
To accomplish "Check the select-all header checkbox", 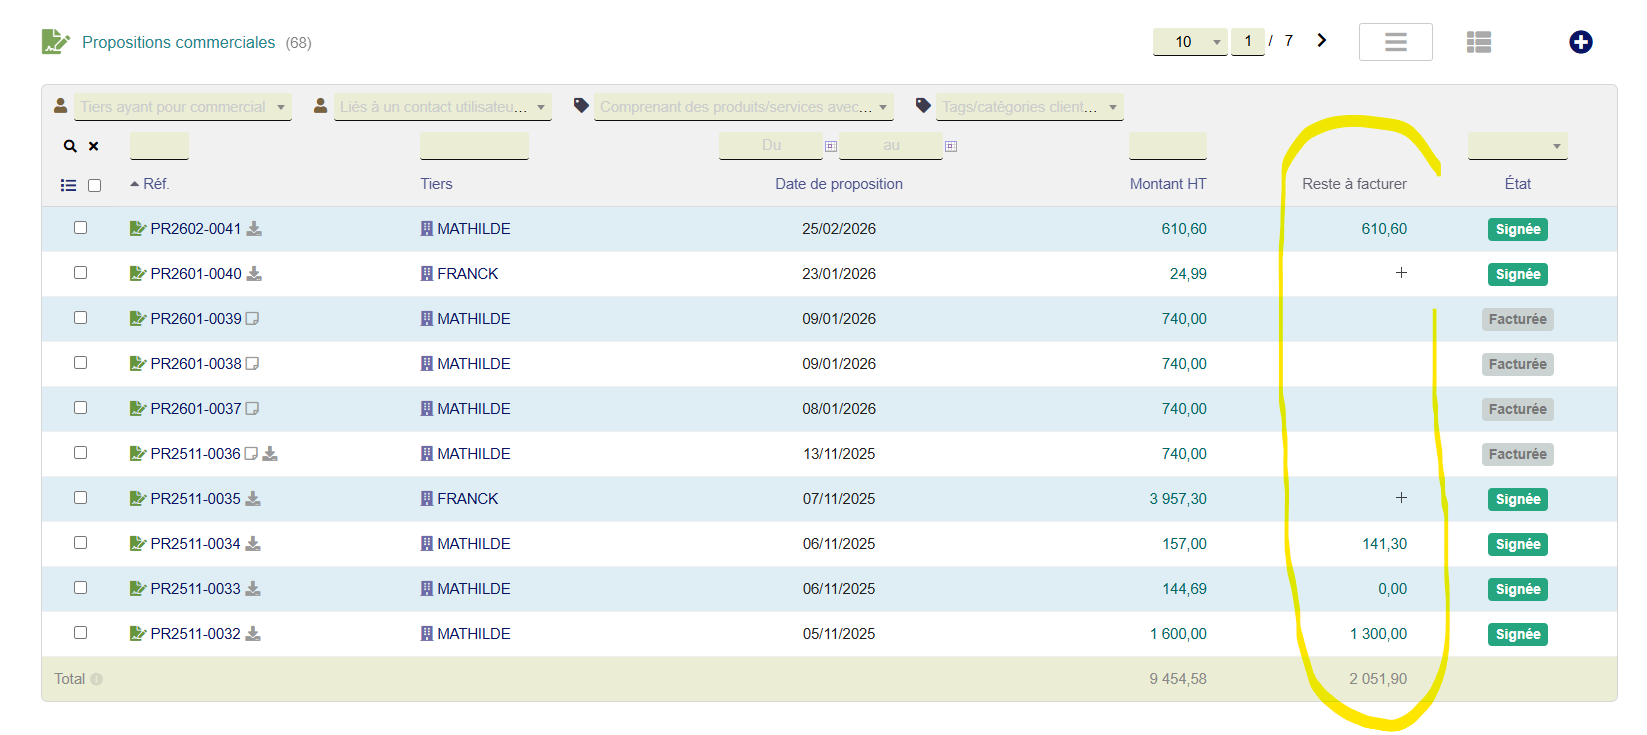I will [95, 185].
